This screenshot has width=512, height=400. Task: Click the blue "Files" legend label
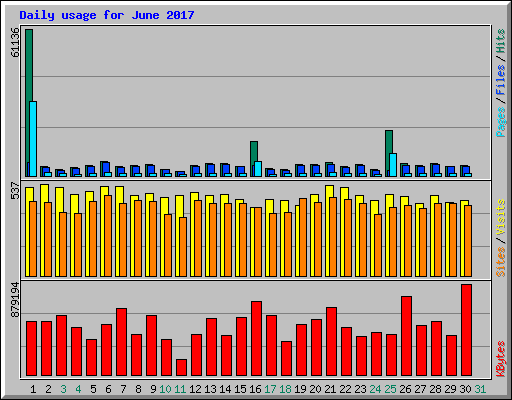click(501, 80)
